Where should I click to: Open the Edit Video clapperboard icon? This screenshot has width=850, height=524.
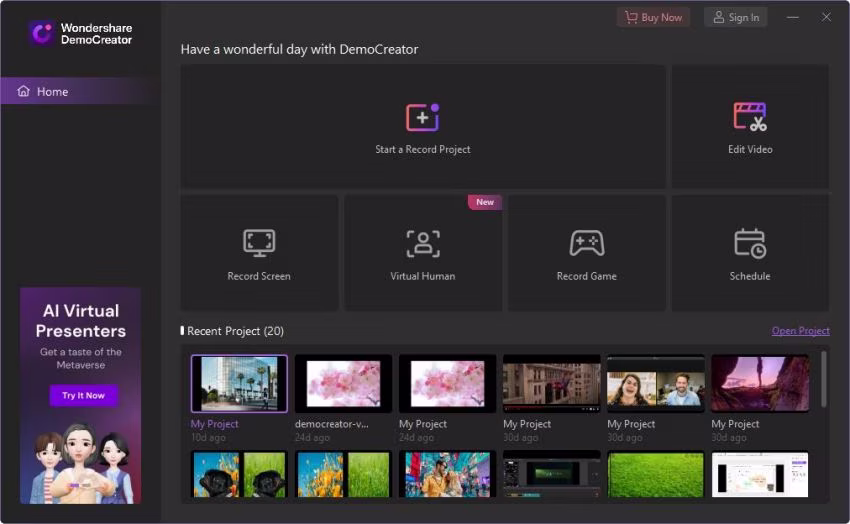point(750,117)
